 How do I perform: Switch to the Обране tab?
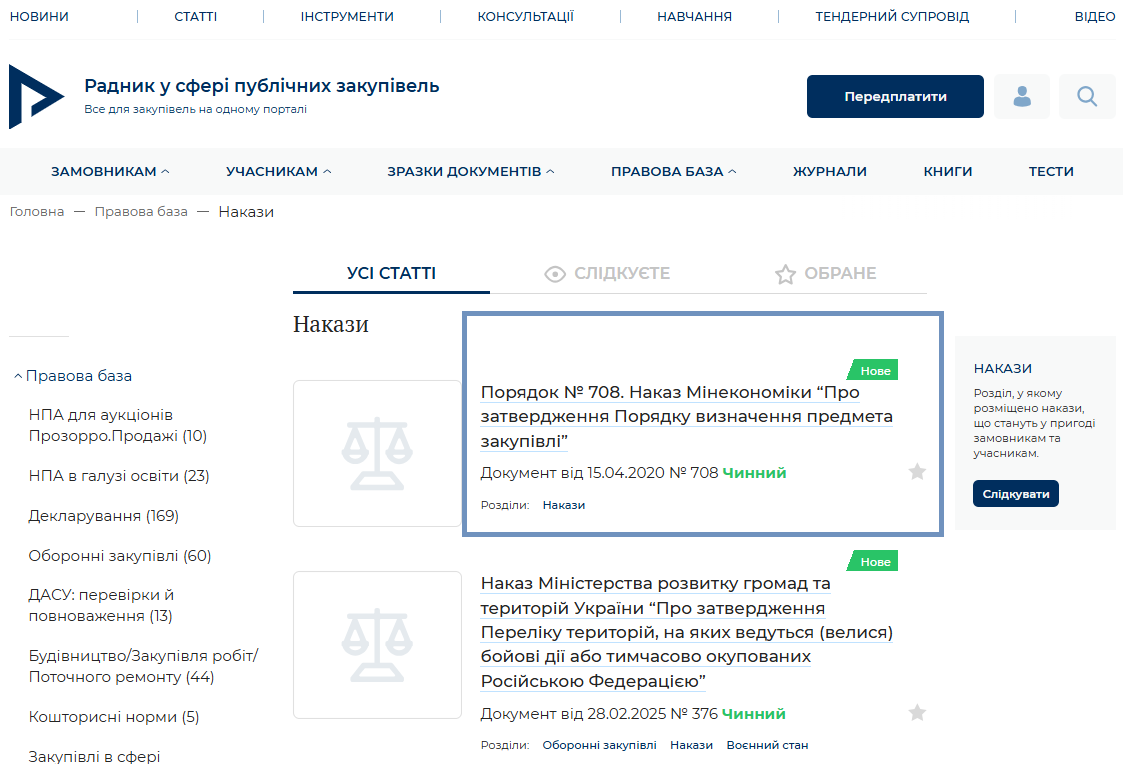pyautogui.click(x=825, y=274)
